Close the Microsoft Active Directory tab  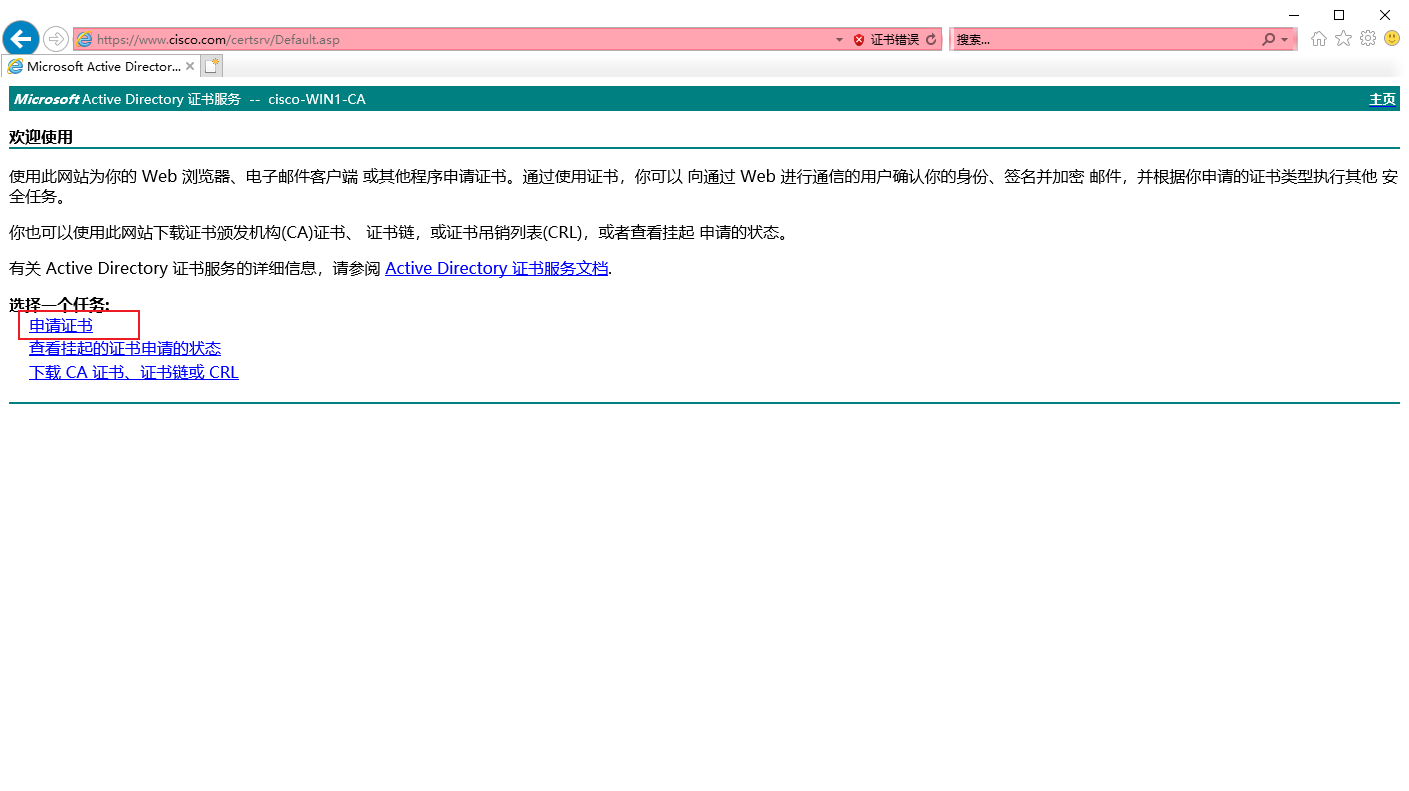(190, 66)
